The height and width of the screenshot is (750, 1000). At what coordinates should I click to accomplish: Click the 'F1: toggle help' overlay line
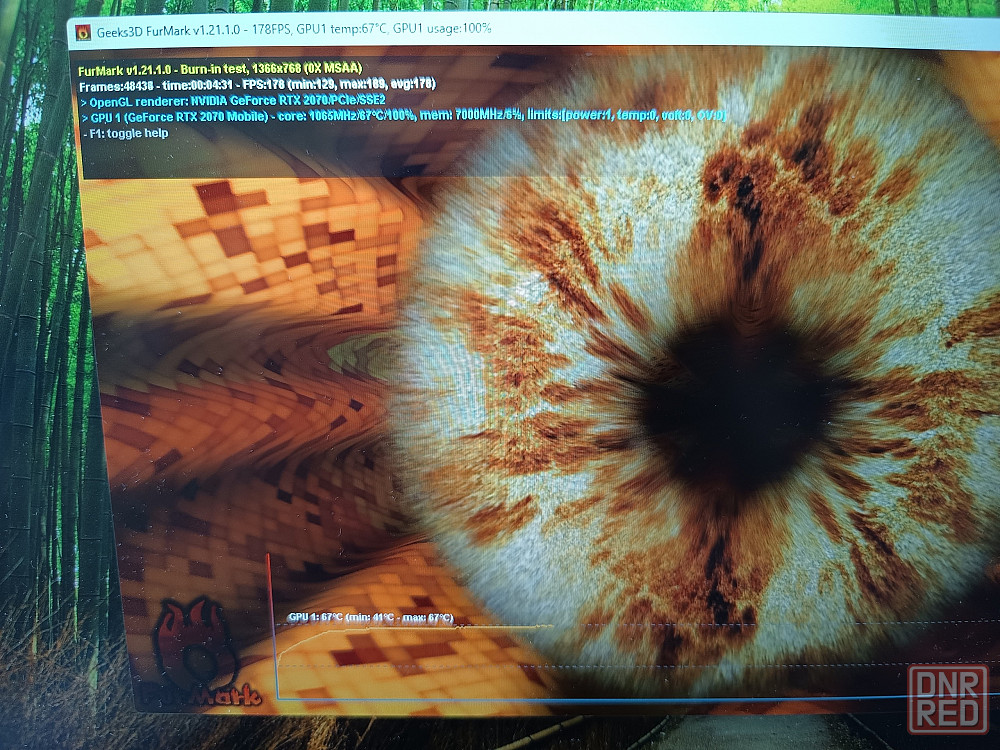[124, 132]
